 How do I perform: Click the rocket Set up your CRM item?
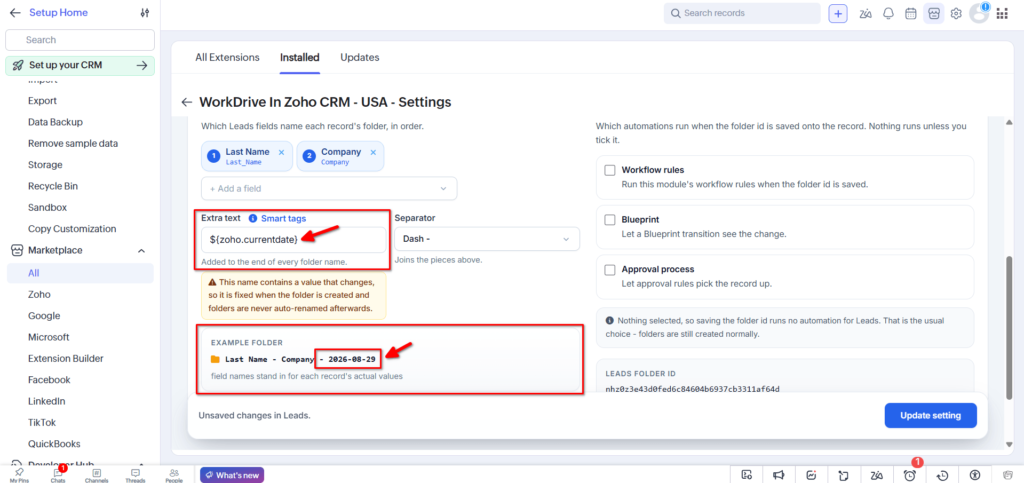pyautogui.click(x=80, y=65)
